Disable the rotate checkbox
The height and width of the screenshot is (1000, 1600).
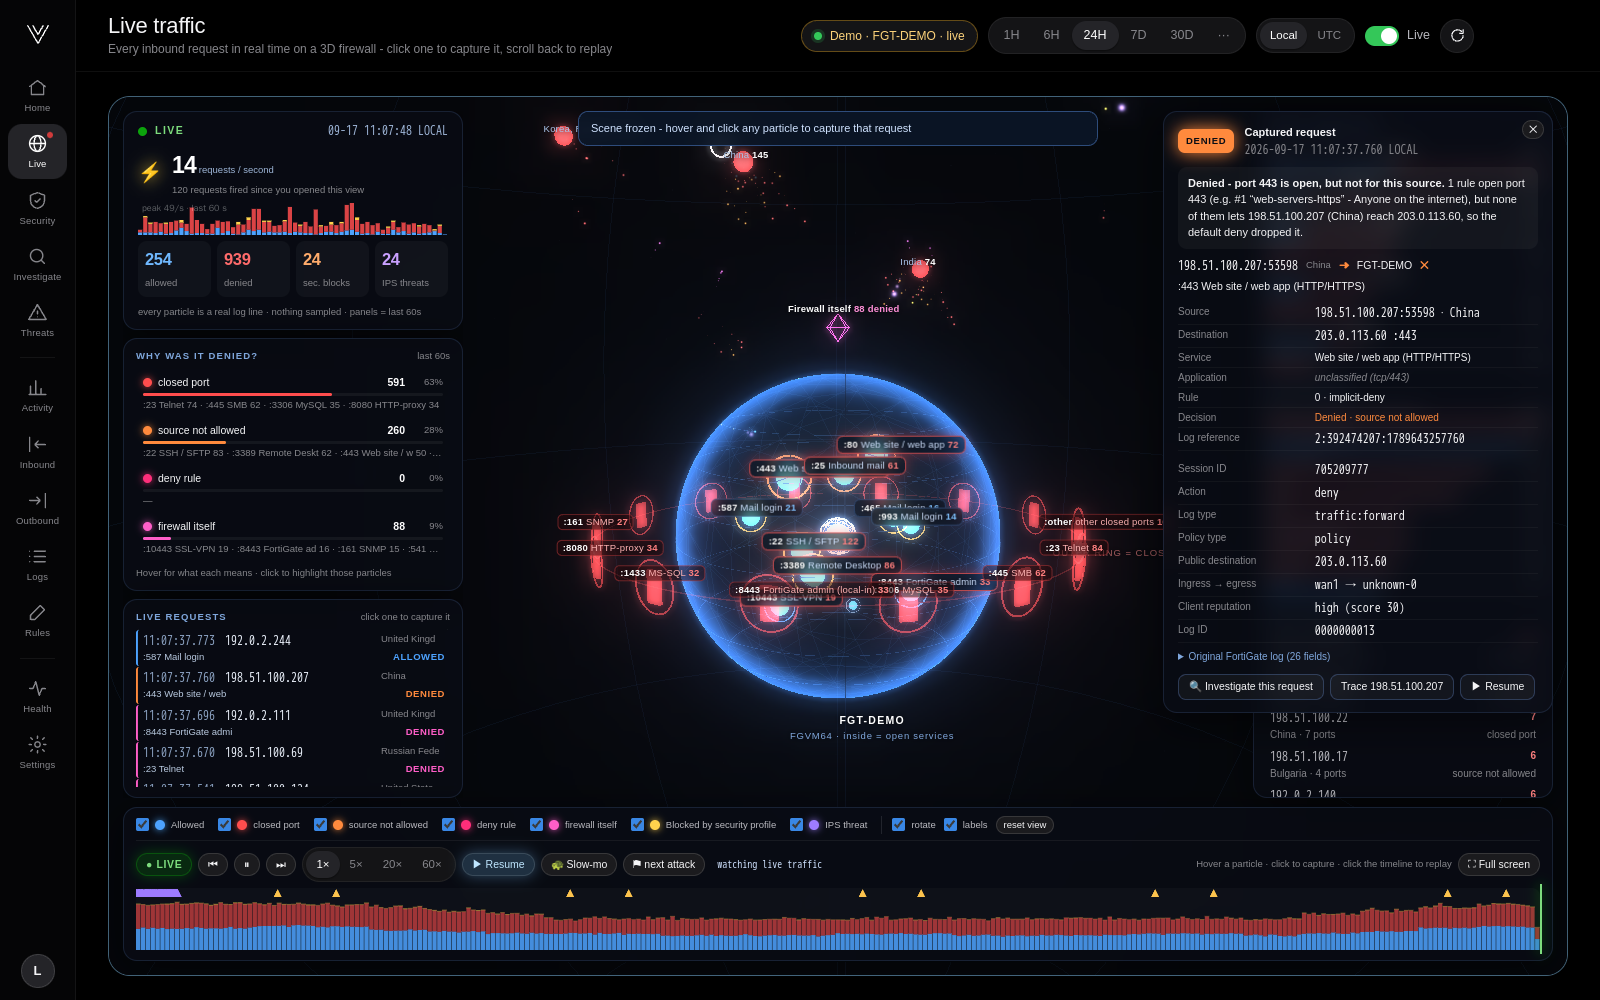tap(898, 825)
